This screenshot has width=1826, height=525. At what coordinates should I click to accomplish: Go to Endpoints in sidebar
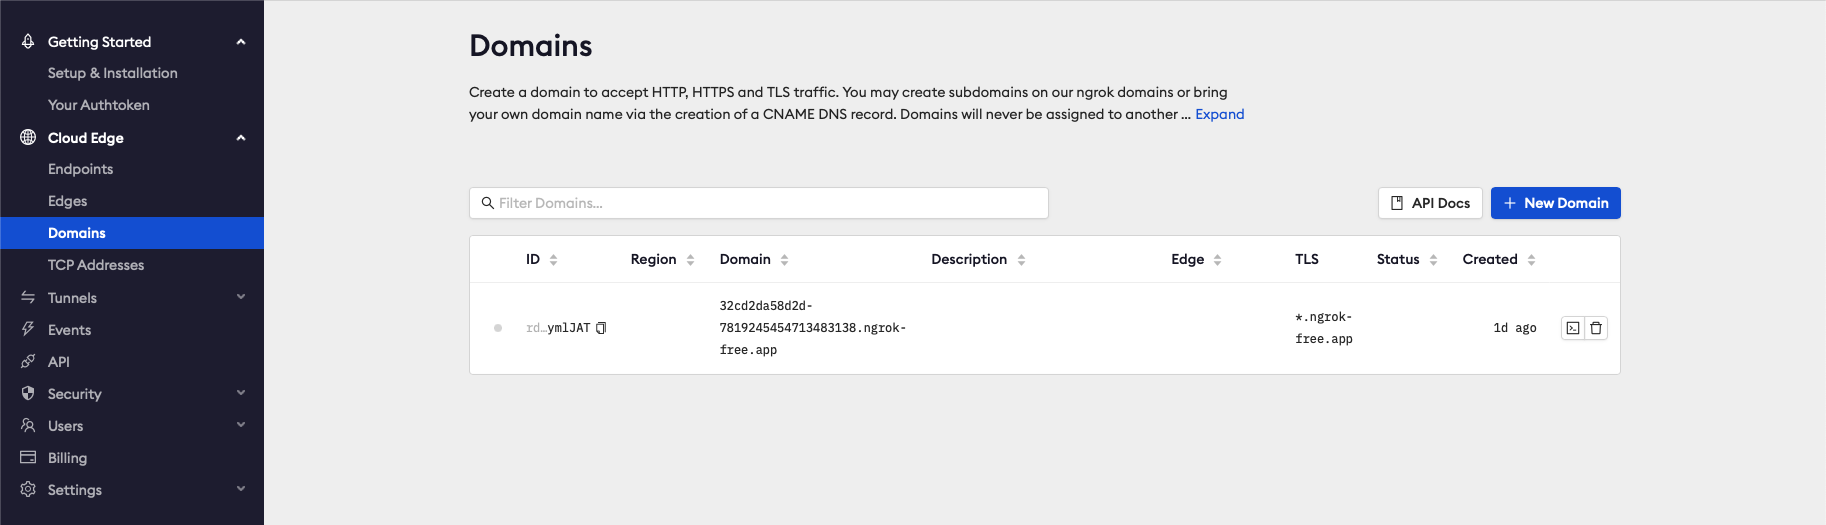point(80,169)
